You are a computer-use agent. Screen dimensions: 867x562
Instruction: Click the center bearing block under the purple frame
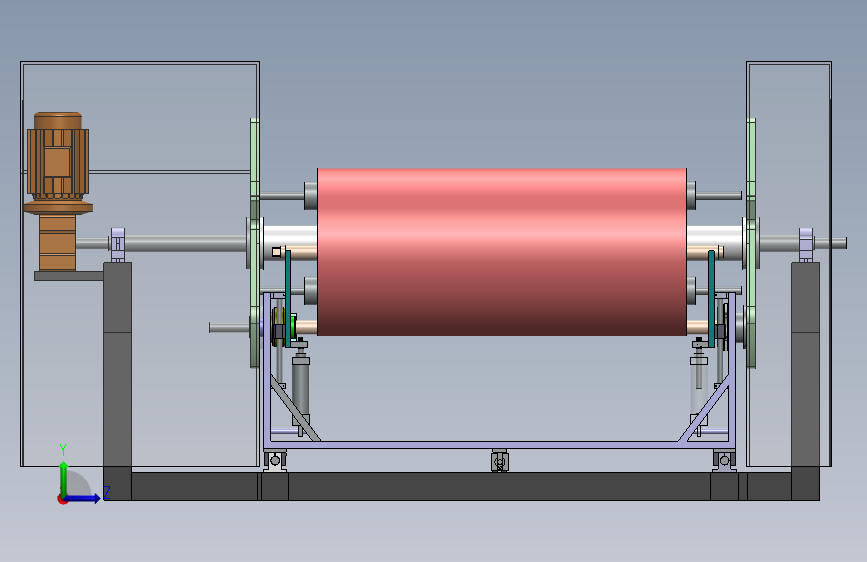tap(499, 461)
